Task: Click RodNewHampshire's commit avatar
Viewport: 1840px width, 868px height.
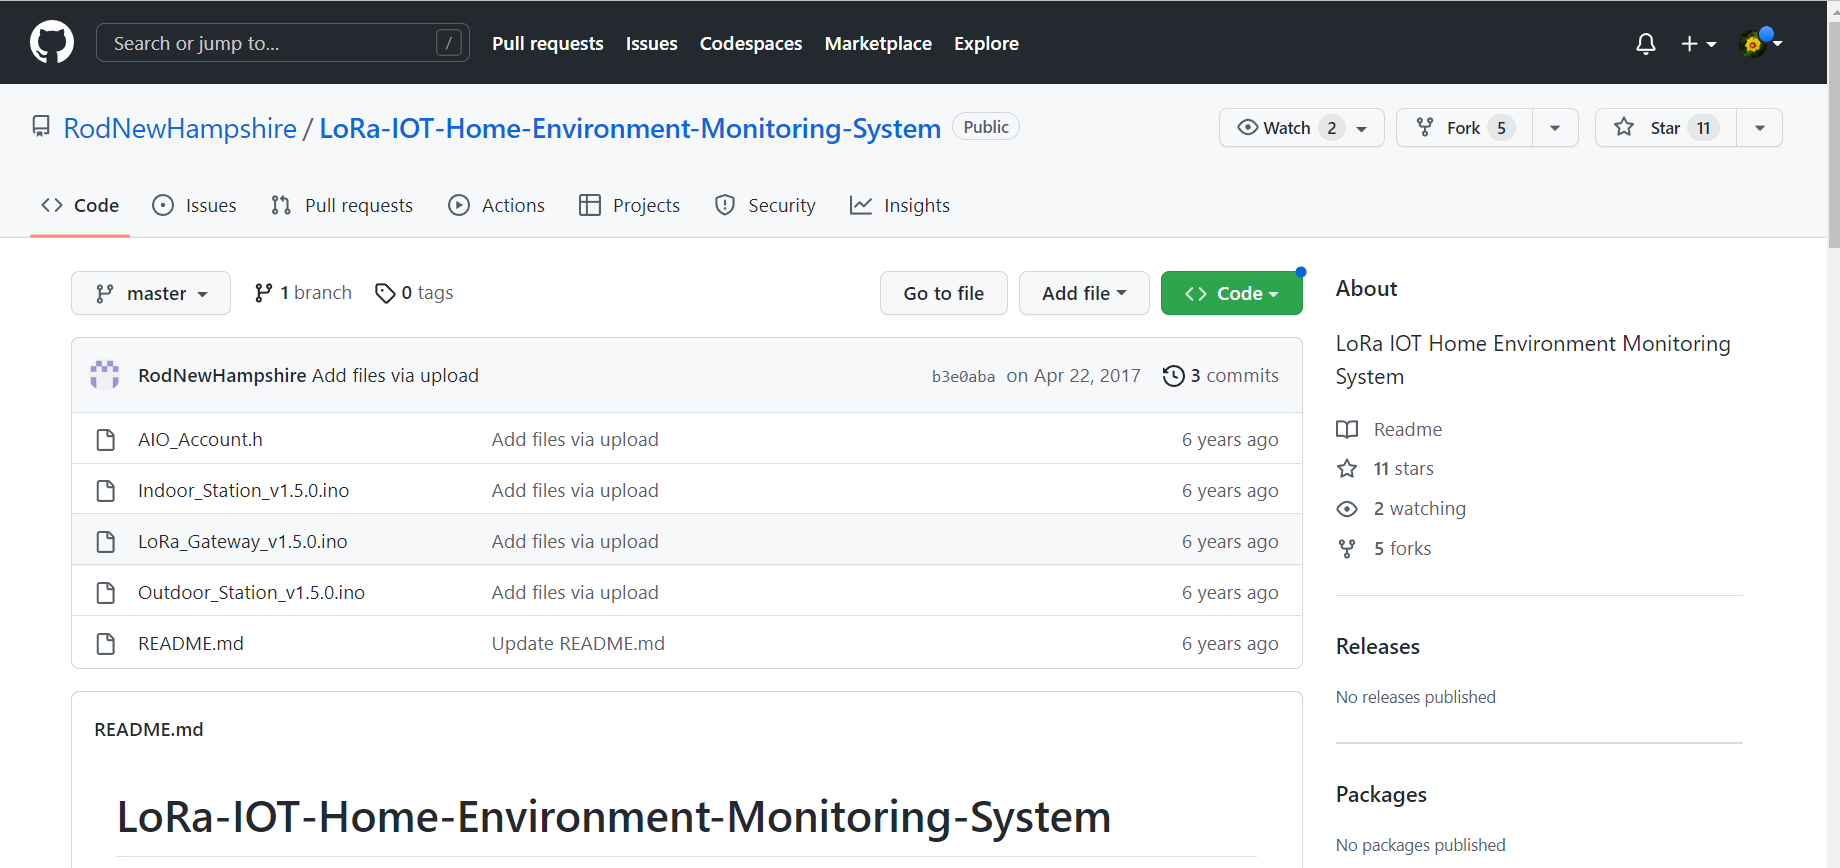Action: (105, 375)
